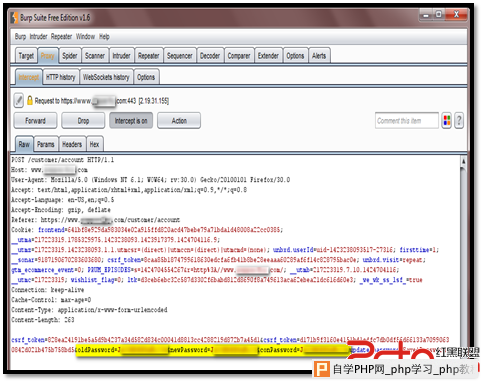
Task: Open the main Options tab beside Extender
Action: [295, 56]
